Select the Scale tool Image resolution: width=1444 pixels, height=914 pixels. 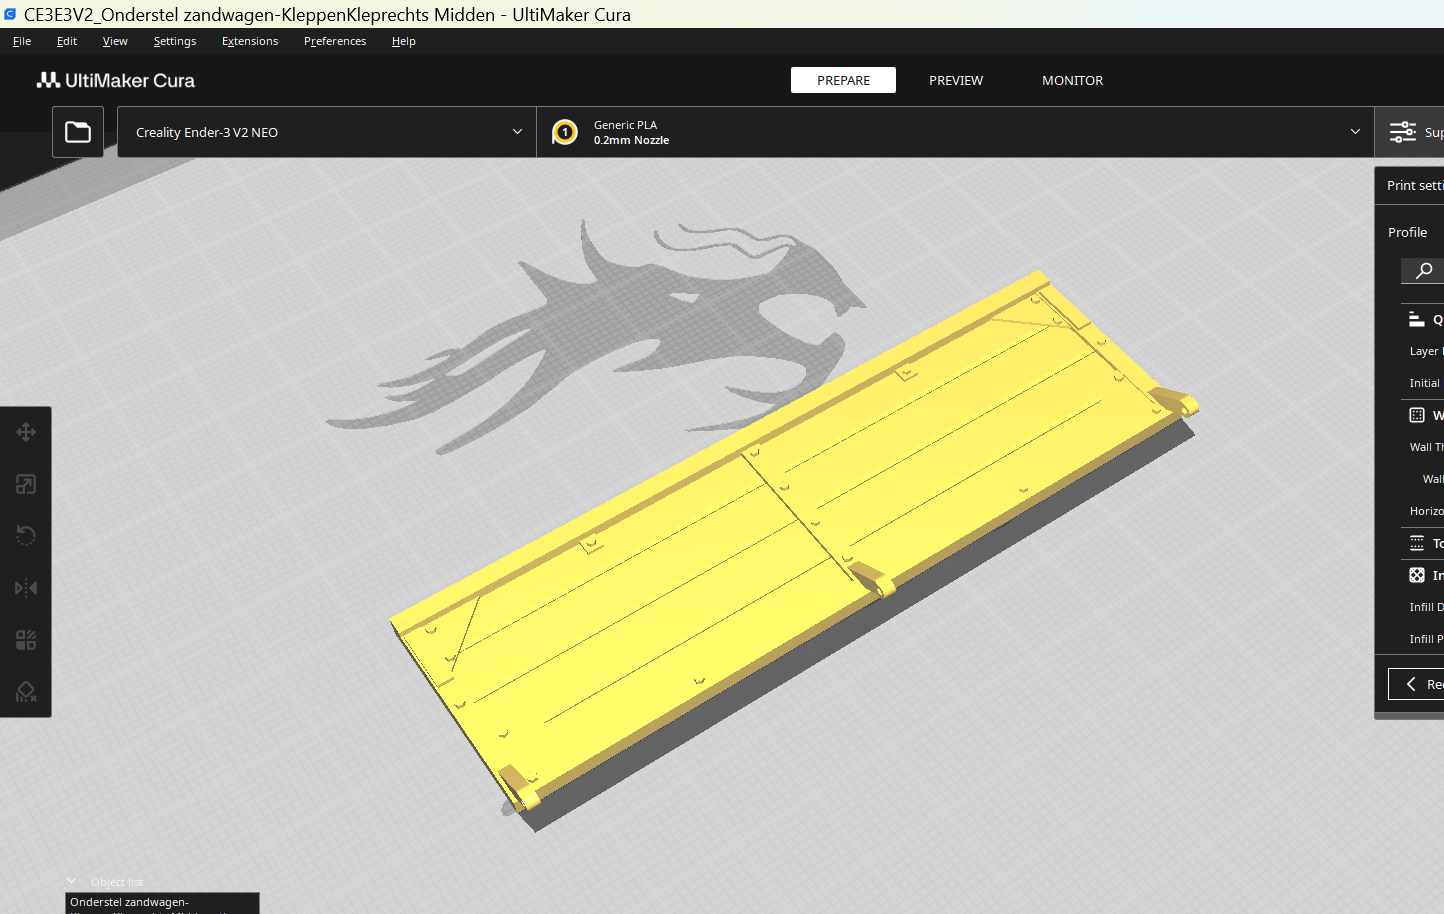(26, 484)
